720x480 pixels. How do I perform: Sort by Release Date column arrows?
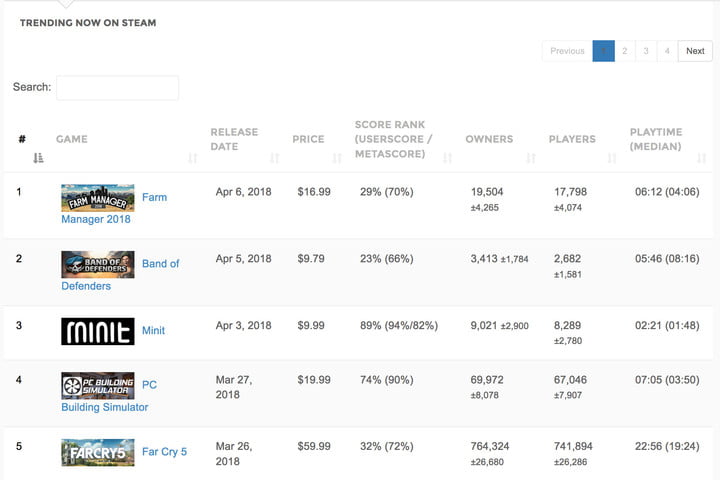pyautogui.click(x=275, y=158)
